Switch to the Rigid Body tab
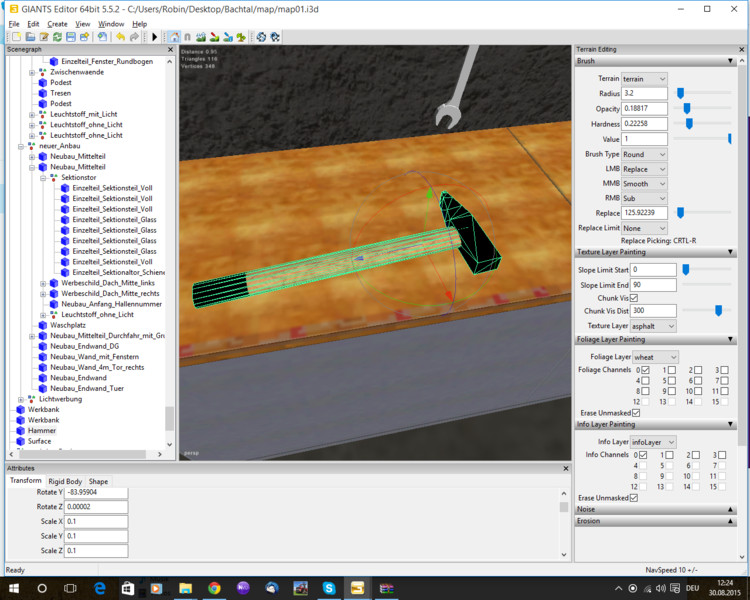Image resolution: width=750 pixels, height=600 pixels. coord(65,481)
